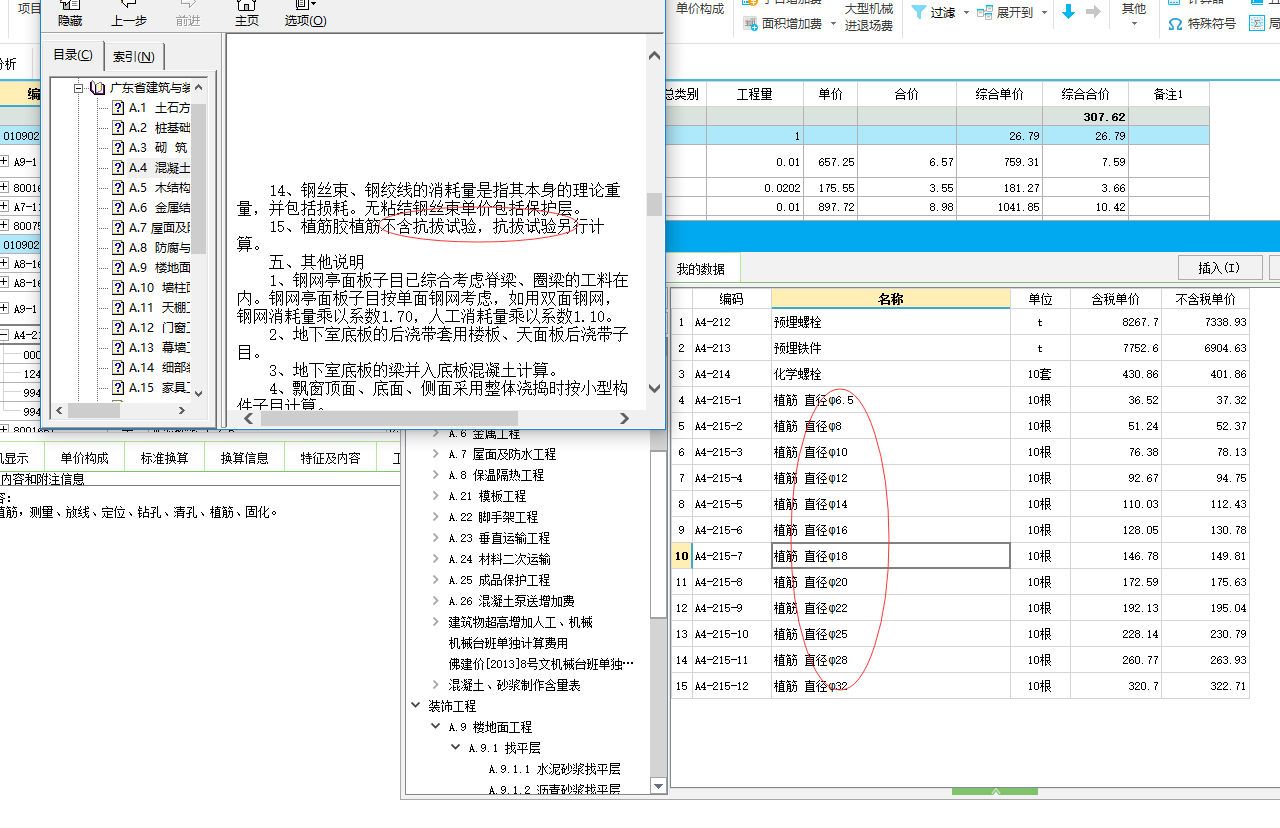The height and width of the screenshot is (828, 1280).
Task: Select 机械台班单独计算费用 tree item
Action: point(508,643)
